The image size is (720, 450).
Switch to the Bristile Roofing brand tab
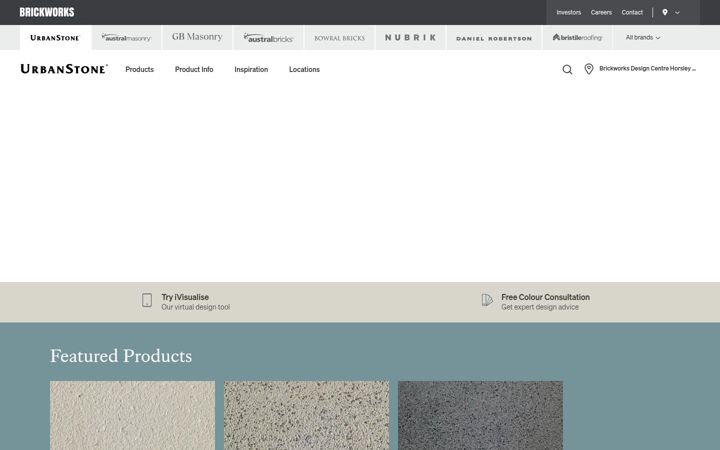(x=578, y=38)
